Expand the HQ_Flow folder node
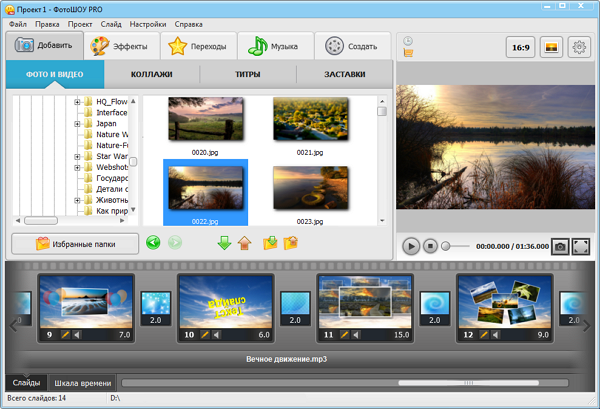The image size is (600, 409). click(77, 101)
